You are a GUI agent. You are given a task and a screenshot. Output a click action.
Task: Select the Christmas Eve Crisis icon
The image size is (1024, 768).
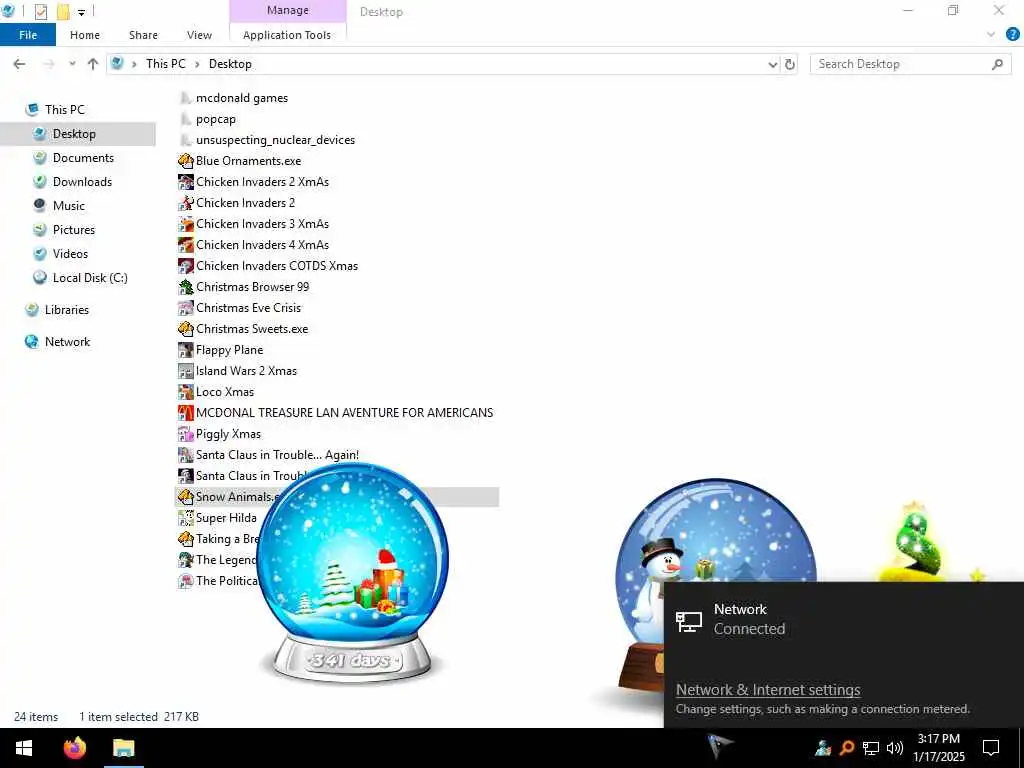tap(185, 308)
